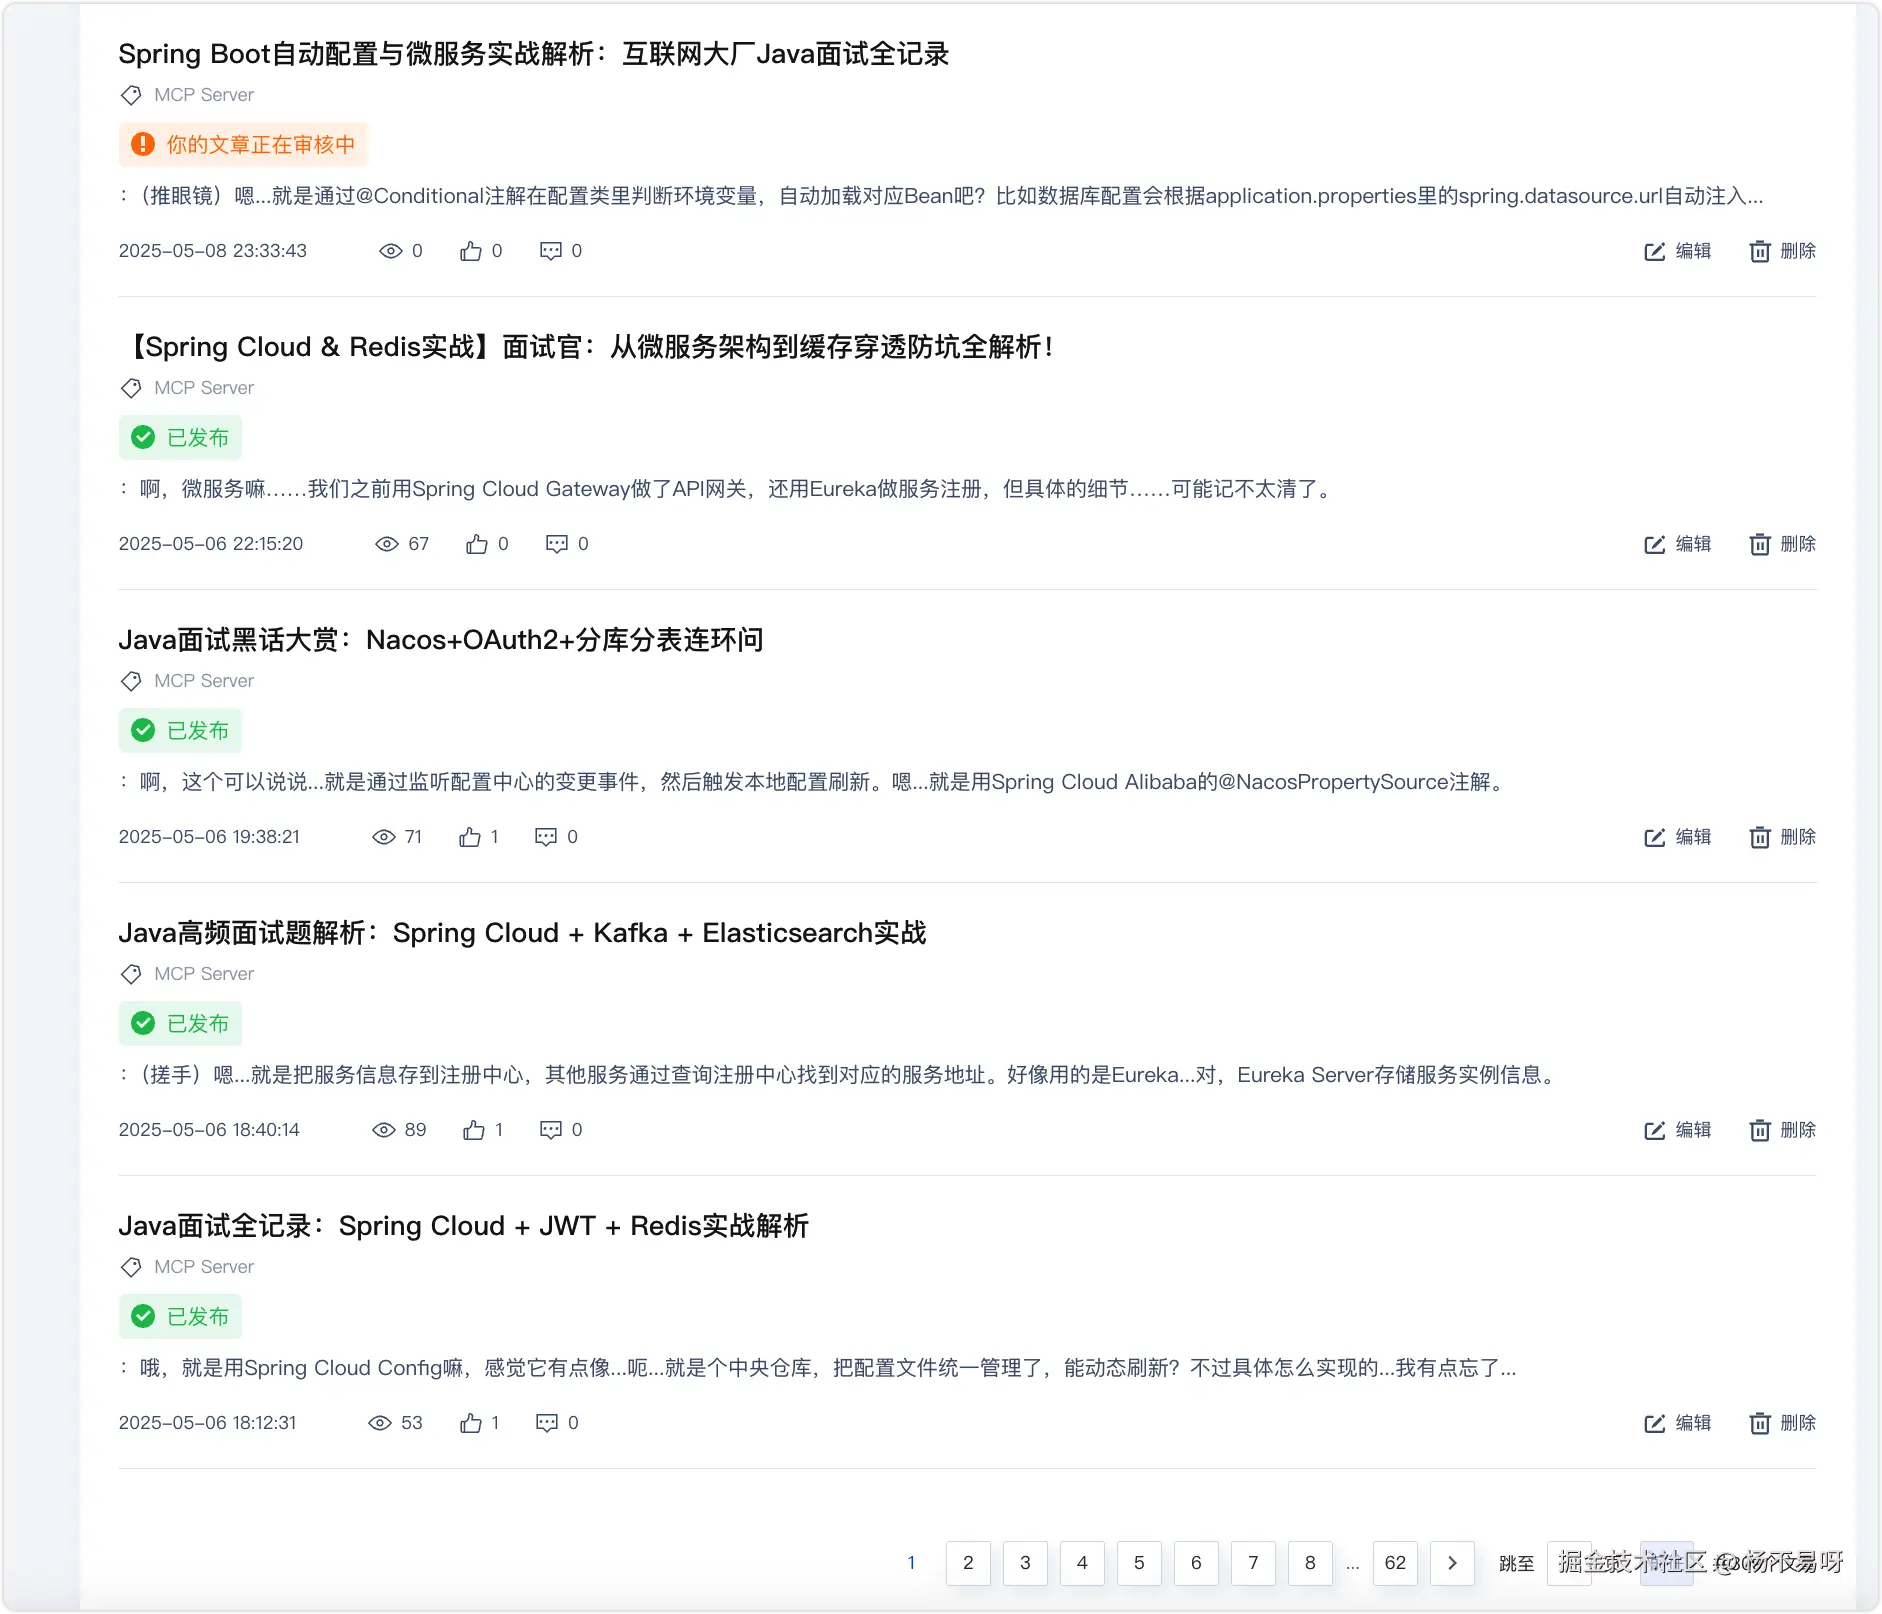Jump to last page 62
The height and width of the screenshot is (1614, 1882).
[1395, 1563]
